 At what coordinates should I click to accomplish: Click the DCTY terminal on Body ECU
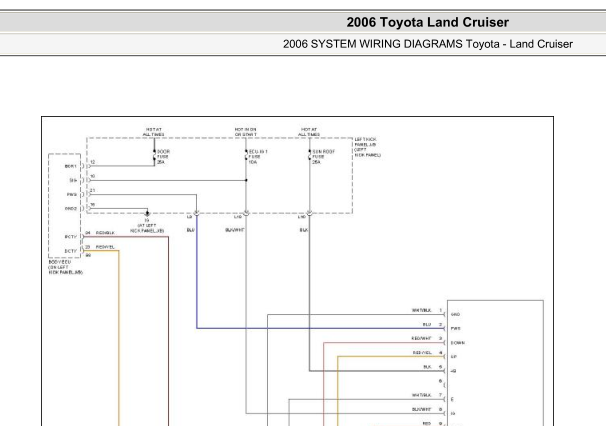(x=71, y=251)
